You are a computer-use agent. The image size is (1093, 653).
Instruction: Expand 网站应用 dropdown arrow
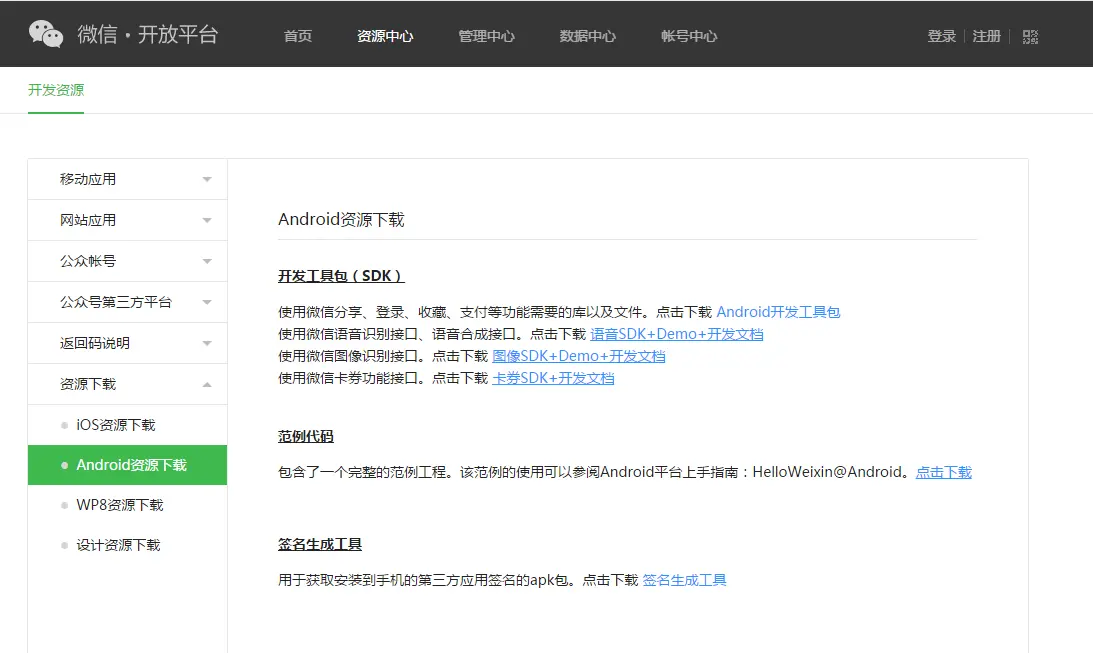[x=207, y=221]
